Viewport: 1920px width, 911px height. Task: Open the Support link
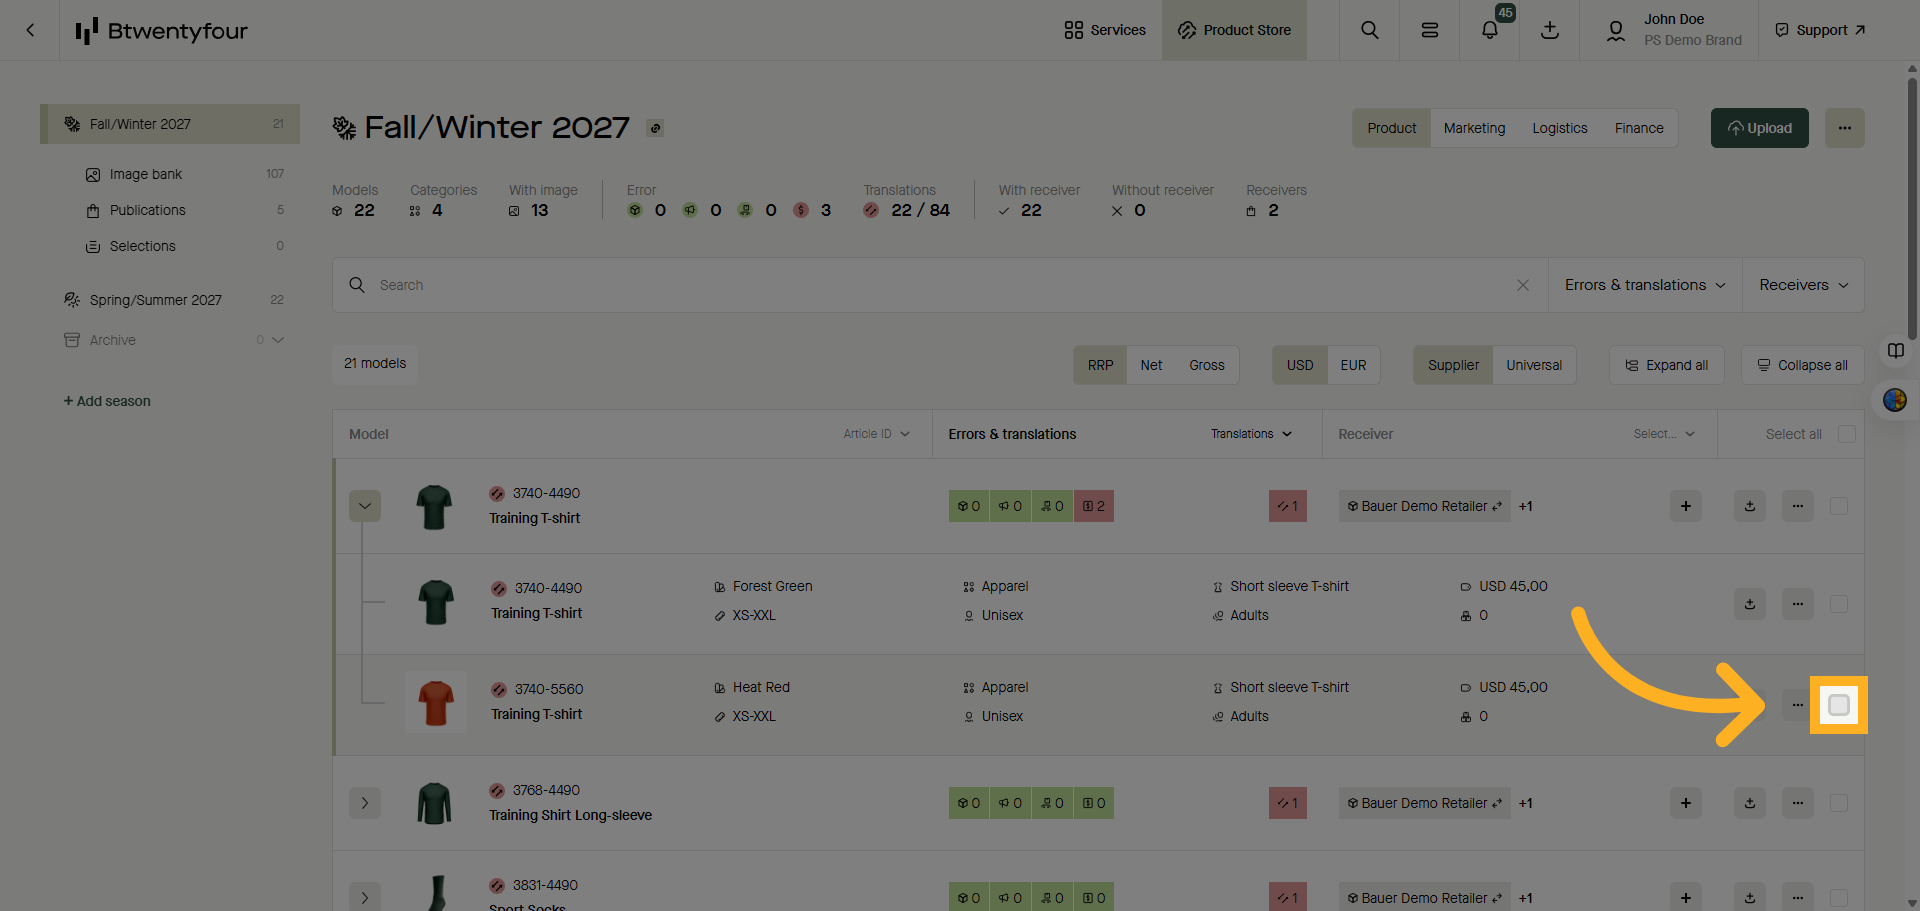point(1821,30)
